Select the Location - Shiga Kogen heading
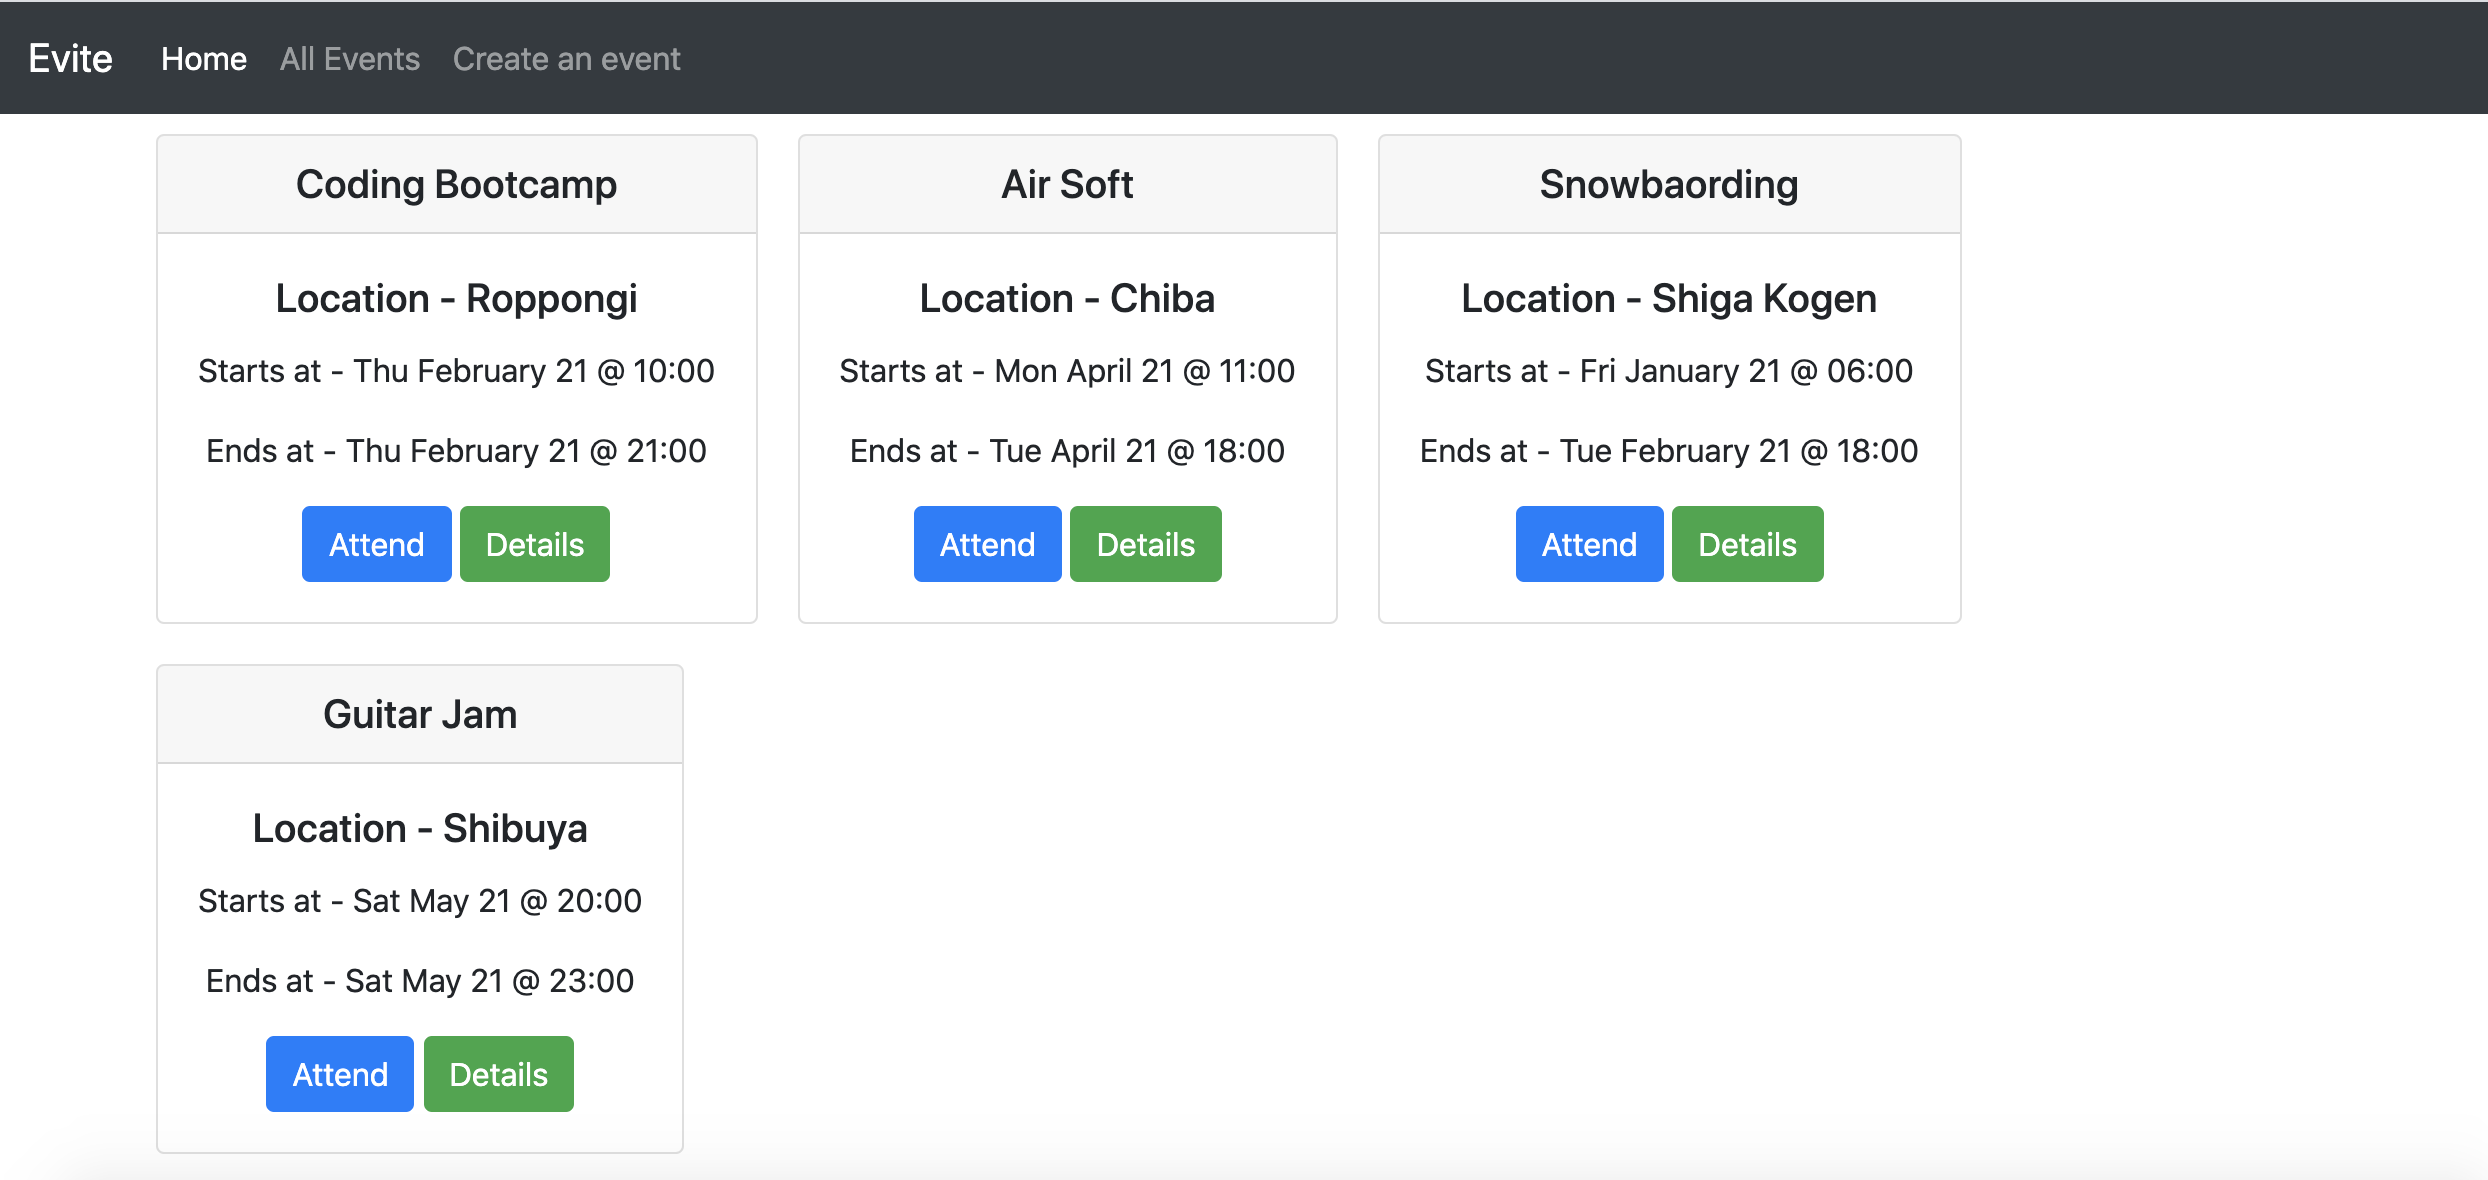The width and height of the screenshot is (2488, 1180). tap(1668, 299)
